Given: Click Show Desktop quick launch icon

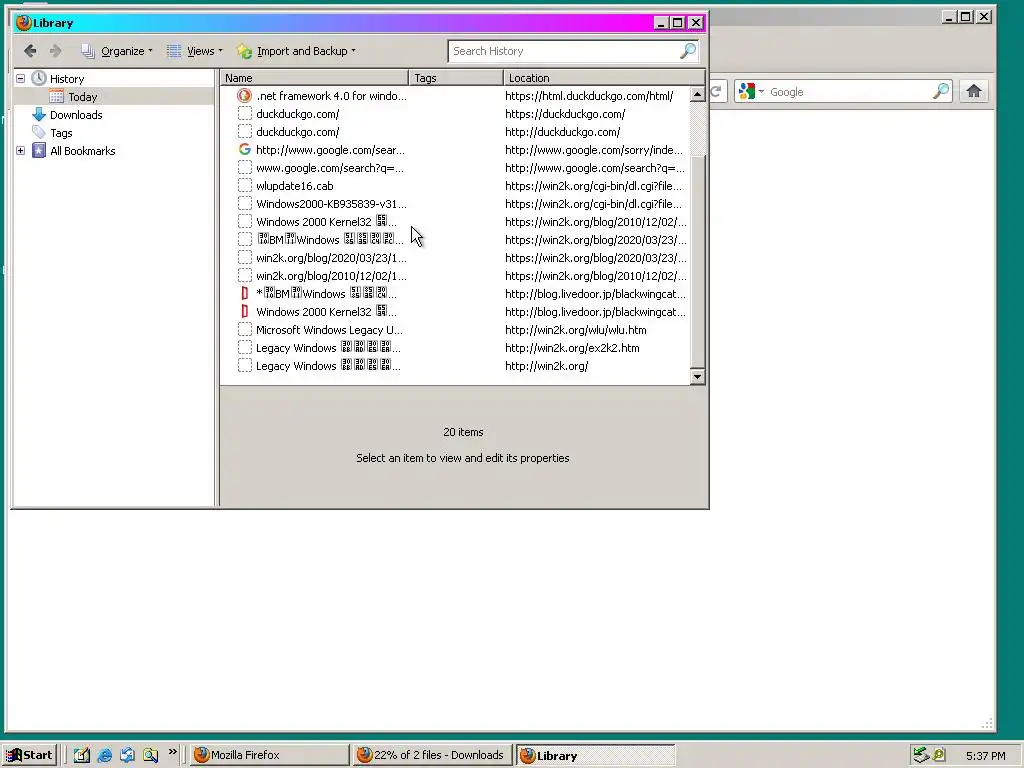Looking at the screenshot, I should click(82, 755).
